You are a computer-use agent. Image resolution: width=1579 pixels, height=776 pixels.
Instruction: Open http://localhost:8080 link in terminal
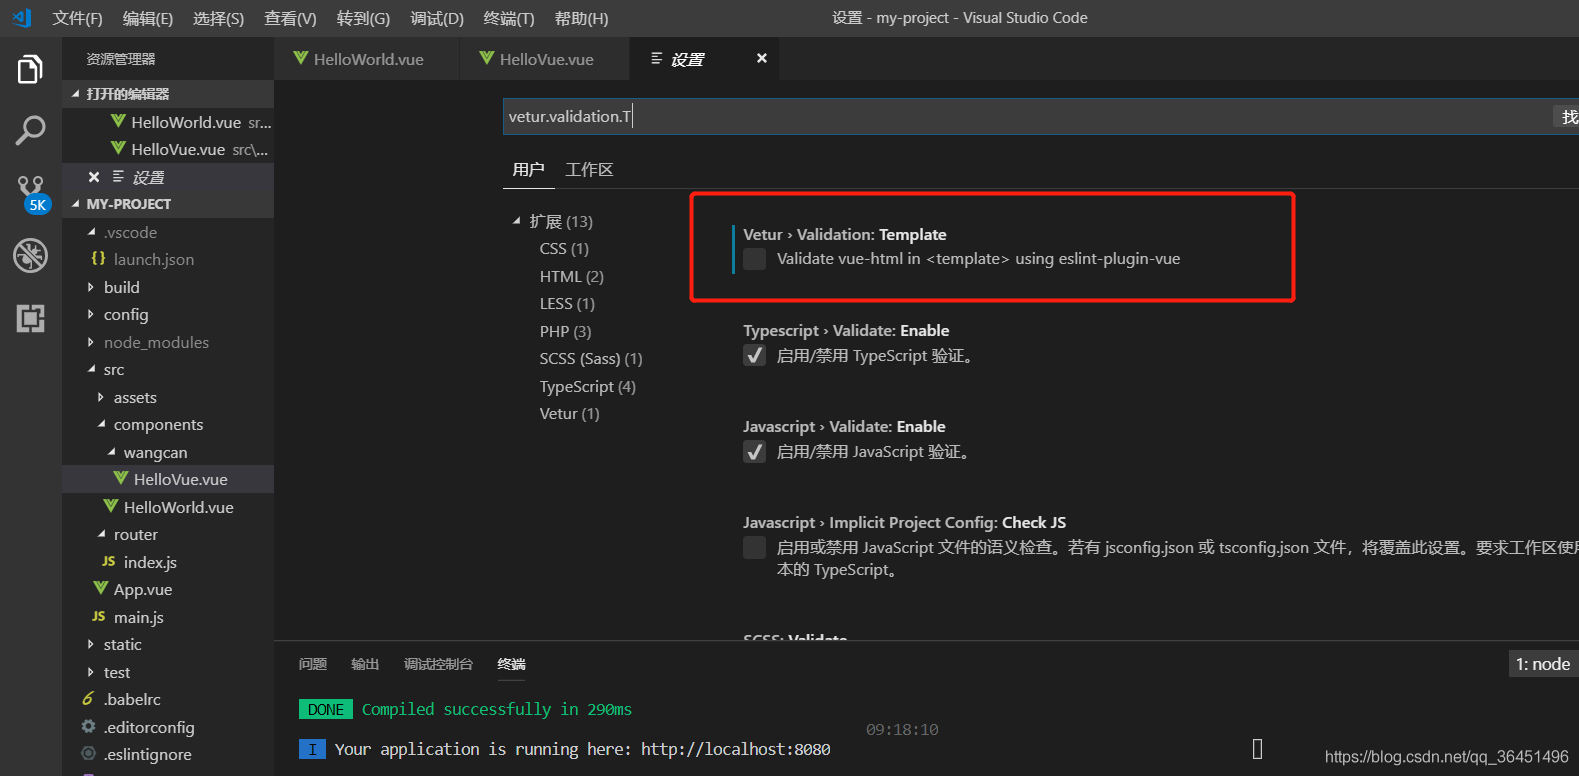(x=736, y=749)
